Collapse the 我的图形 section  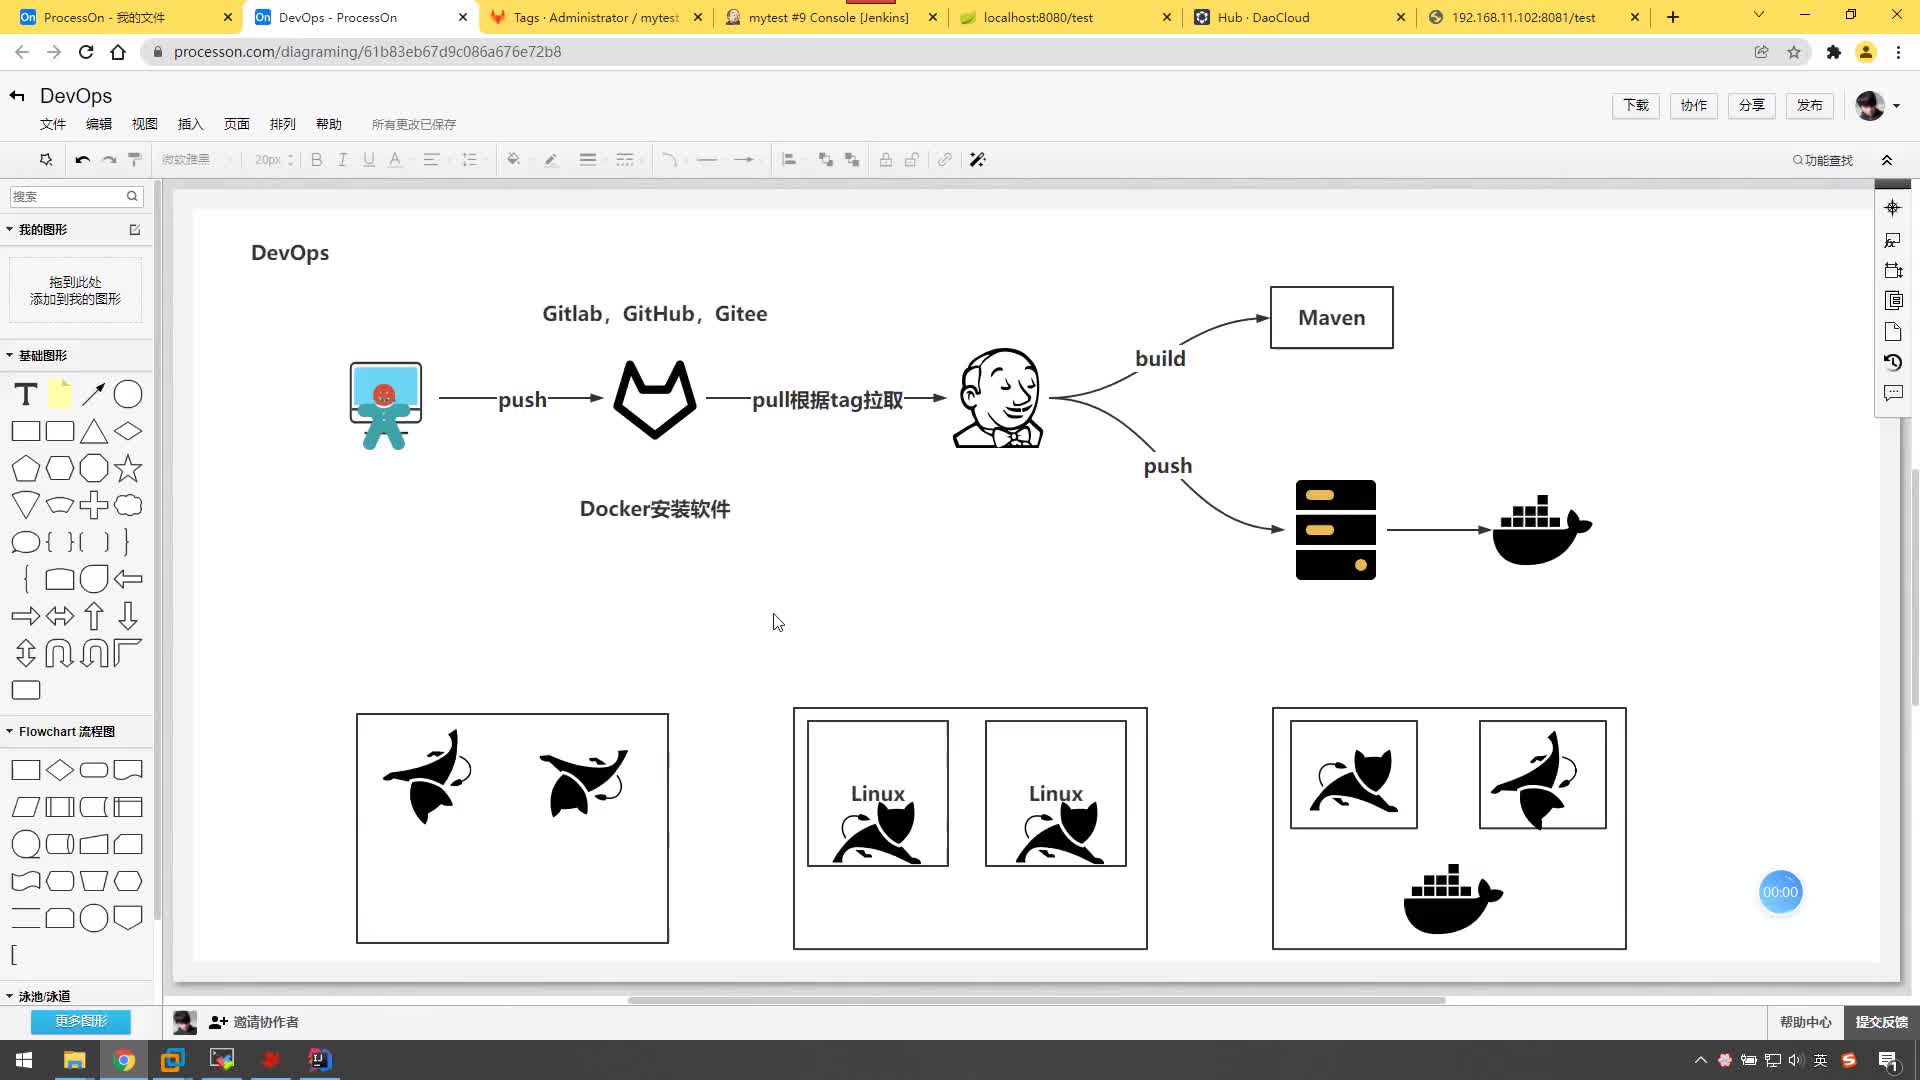[x=10, y=230]
